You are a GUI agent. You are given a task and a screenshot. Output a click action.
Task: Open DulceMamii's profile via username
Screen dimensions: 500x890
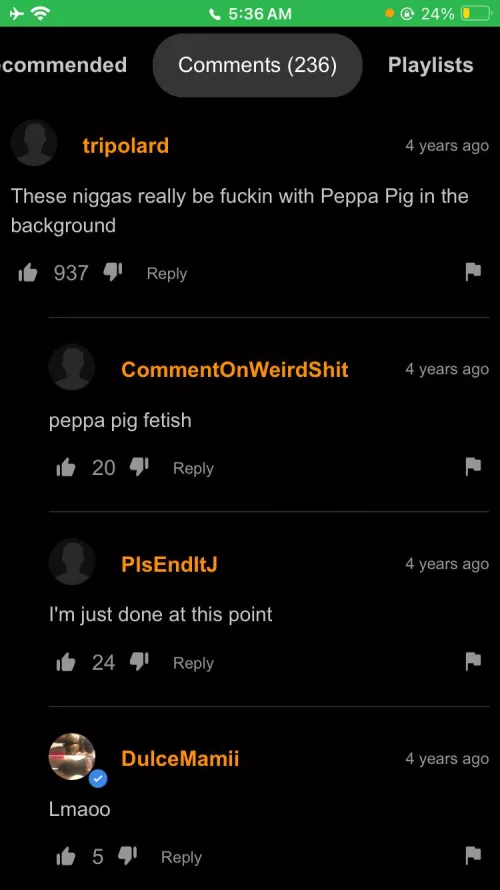click(x=180, y=759)
